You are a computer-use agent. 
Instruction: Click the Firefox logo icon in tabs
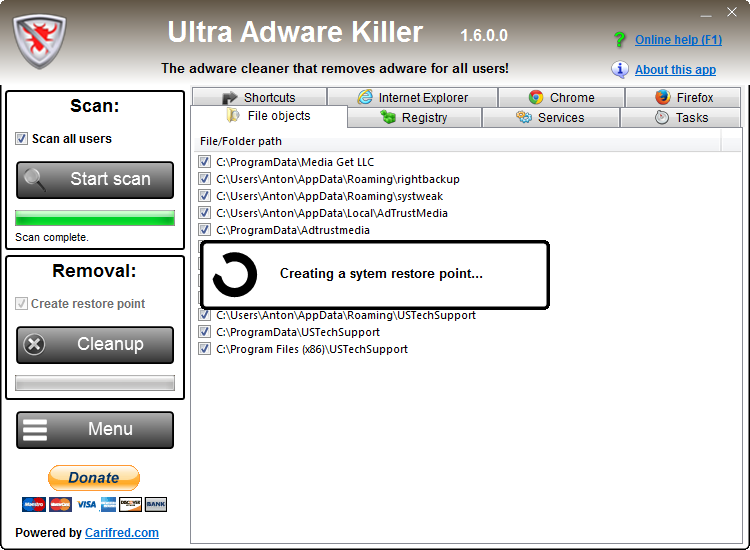tap(662, 97)
